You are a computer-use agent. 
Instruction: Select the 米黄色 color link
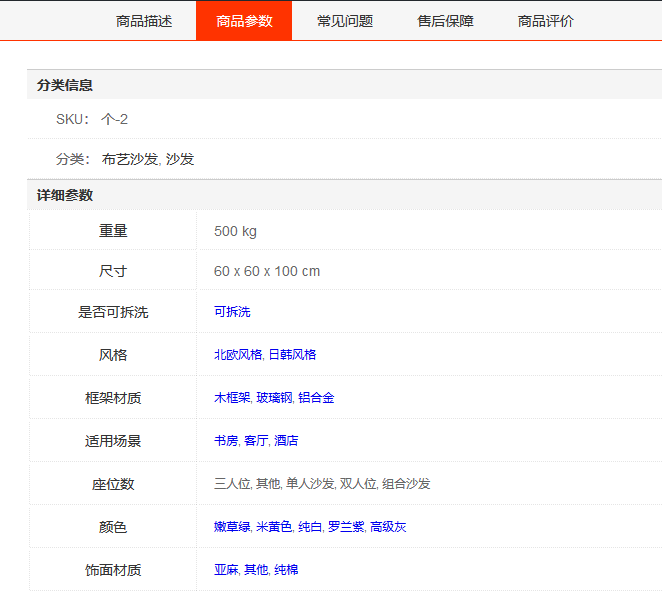[x=274, y=527]
